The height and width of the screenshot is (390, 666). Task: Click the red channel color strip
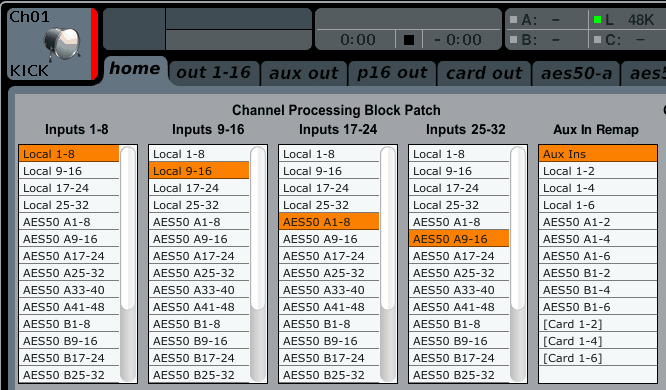(x=94, y=44)
